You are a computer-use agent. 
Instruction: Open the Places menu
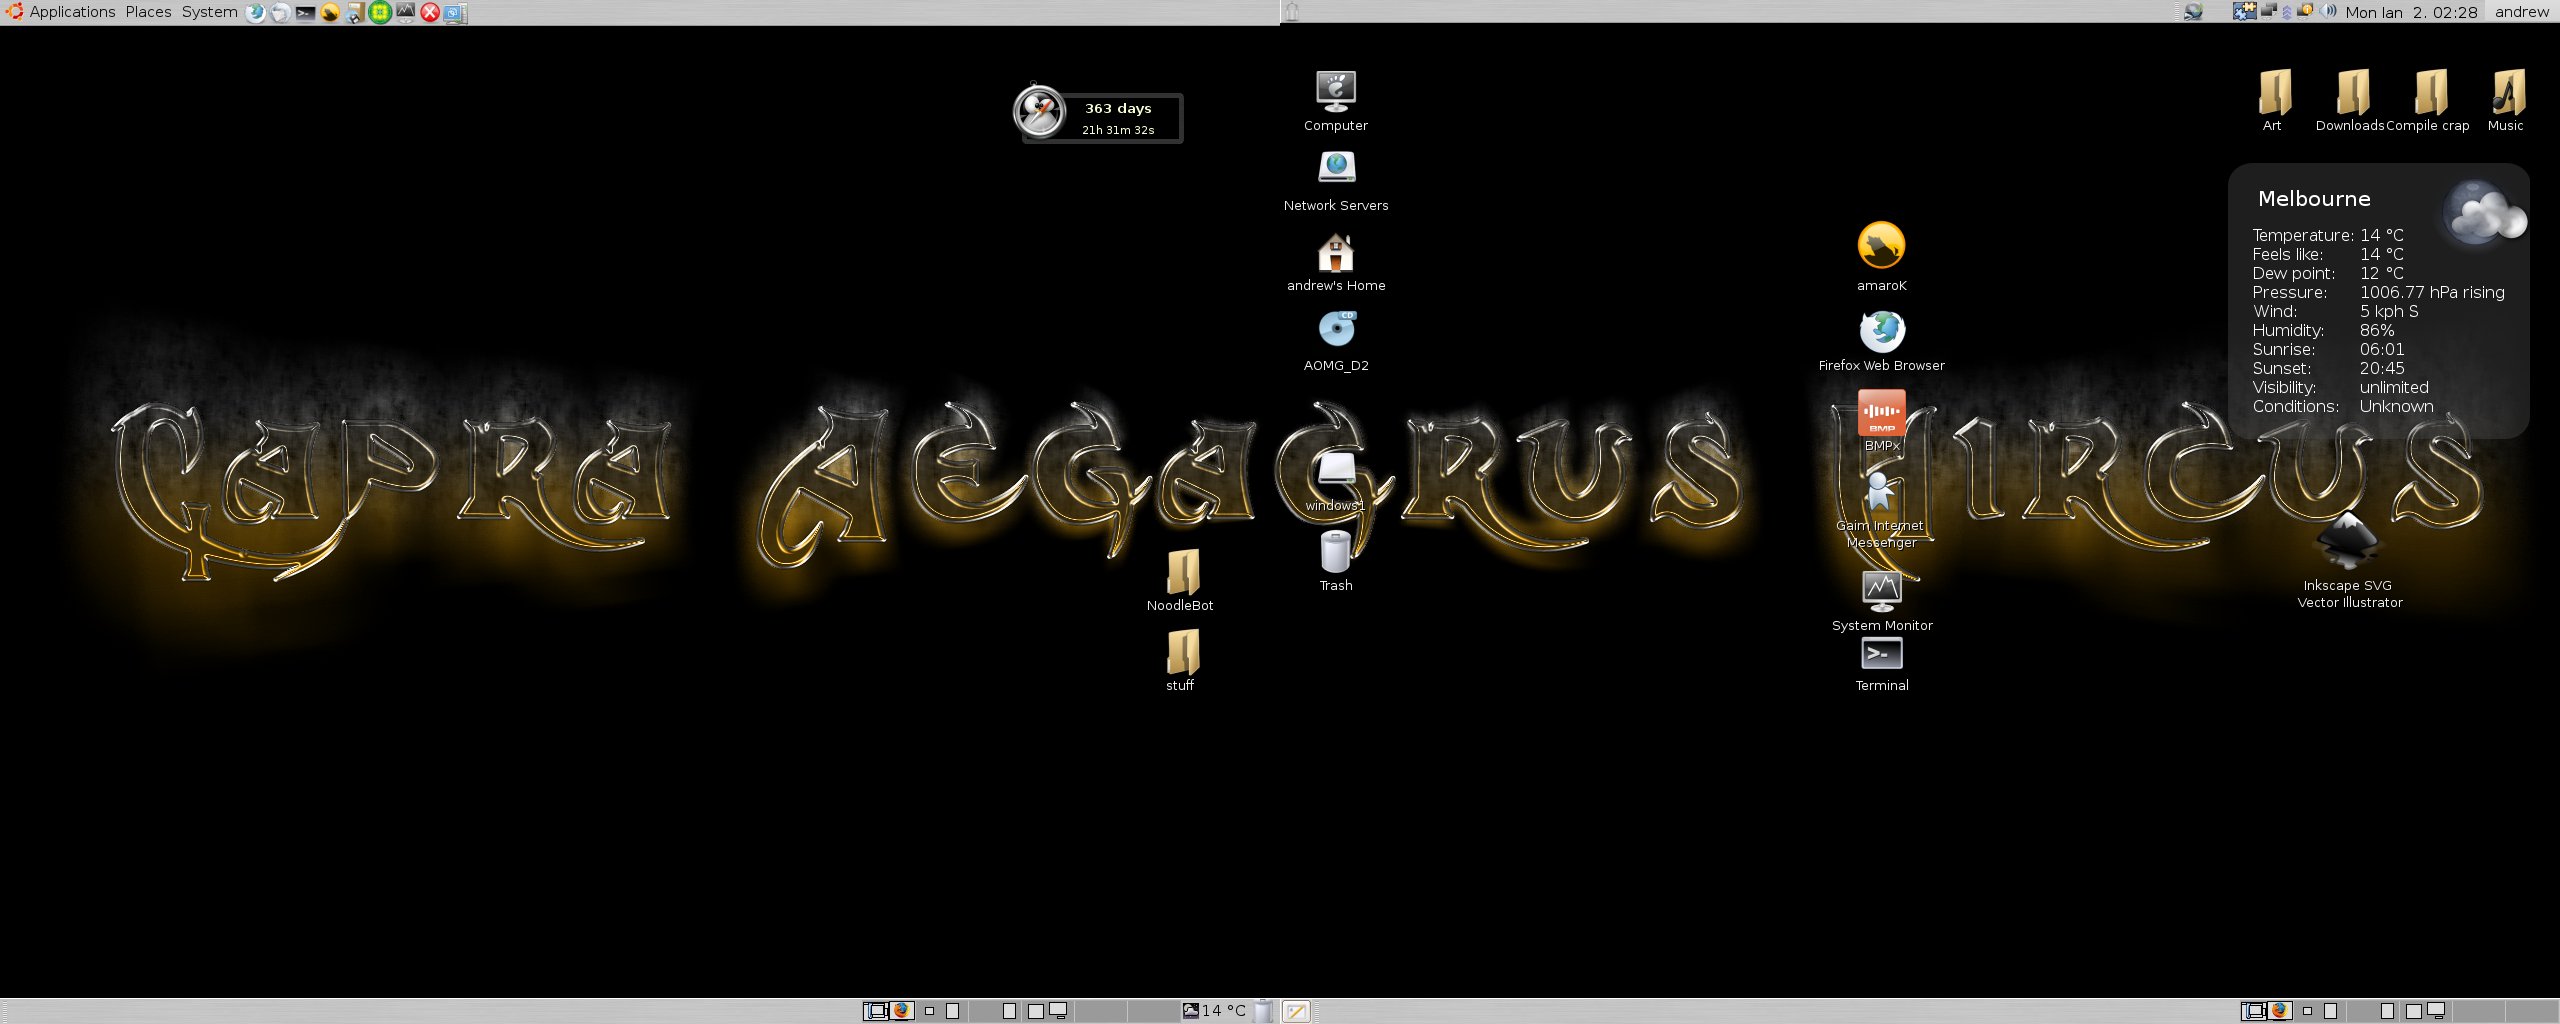click(148, 12)
